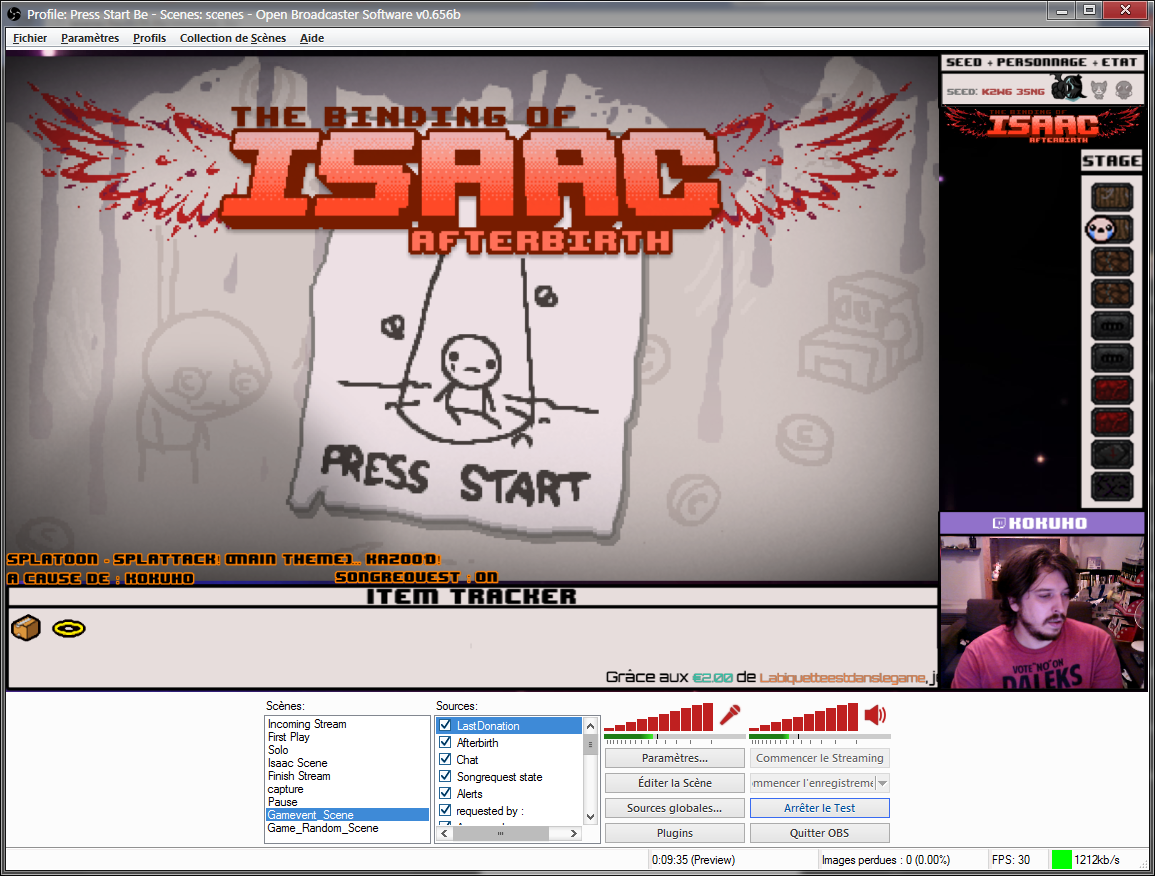Click the webcam feed in the preview
This screenshot has width=1155, height=876.
point(1042,612)
